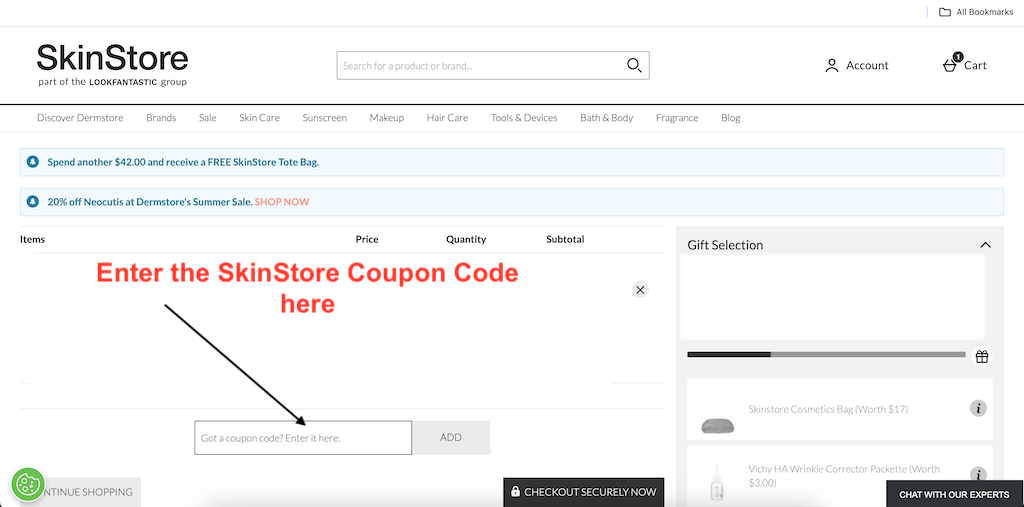Open the Hair Care menu

tap(447, 118)
